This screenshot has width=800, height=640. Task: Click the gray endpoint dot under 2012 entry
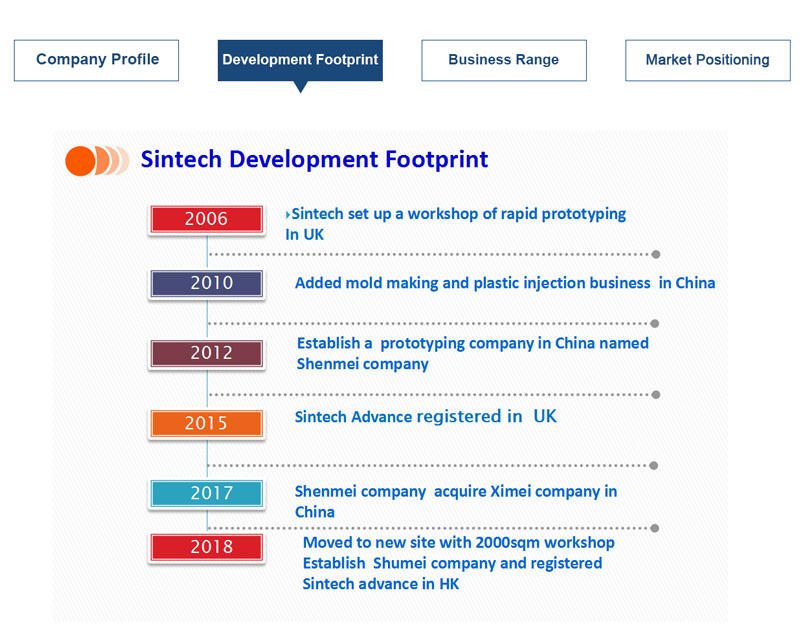point(656,395)
